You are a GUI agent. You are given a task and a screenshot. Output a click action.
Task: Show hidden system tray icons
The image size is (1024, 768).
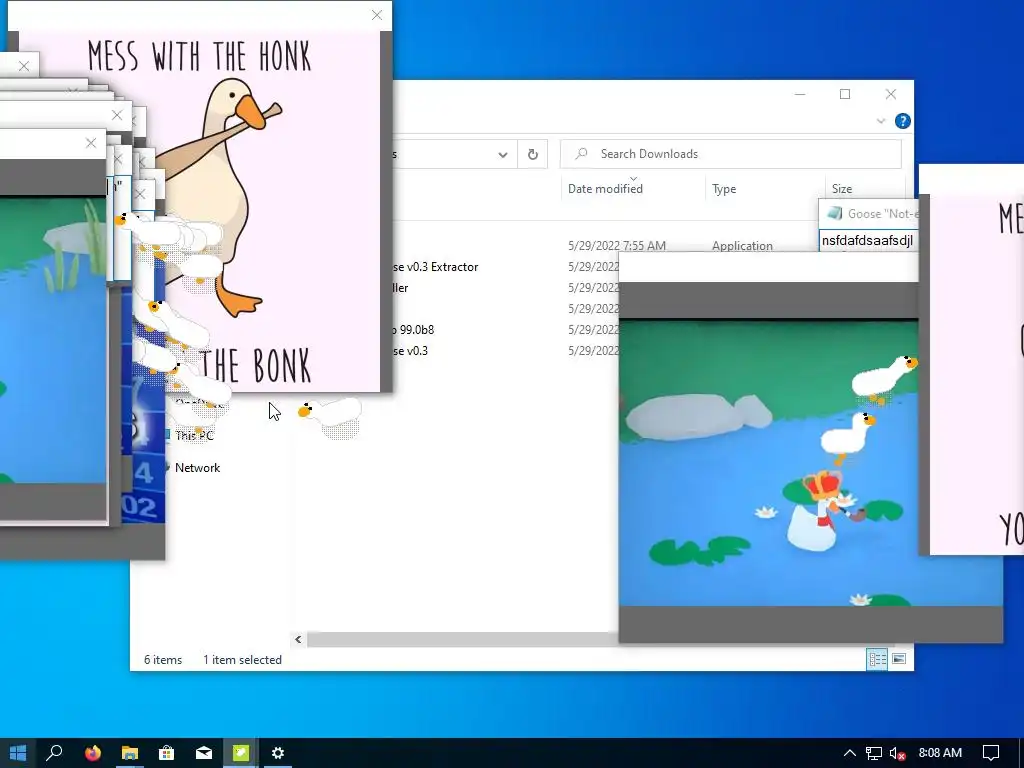[x=850, y=753]
